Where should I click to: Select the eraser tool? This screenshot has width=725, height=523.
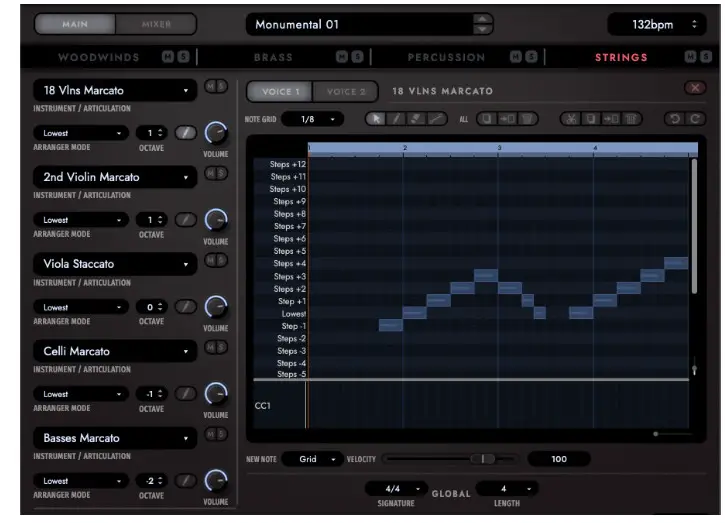coord(413,119)
